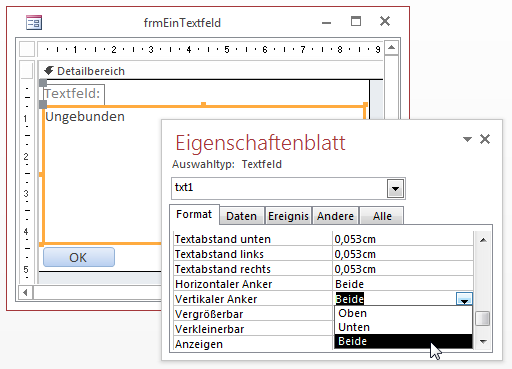Close the frmEinTextfeld window
The height and width of the screenshot is (369, 512).
(x=385, y=21)
